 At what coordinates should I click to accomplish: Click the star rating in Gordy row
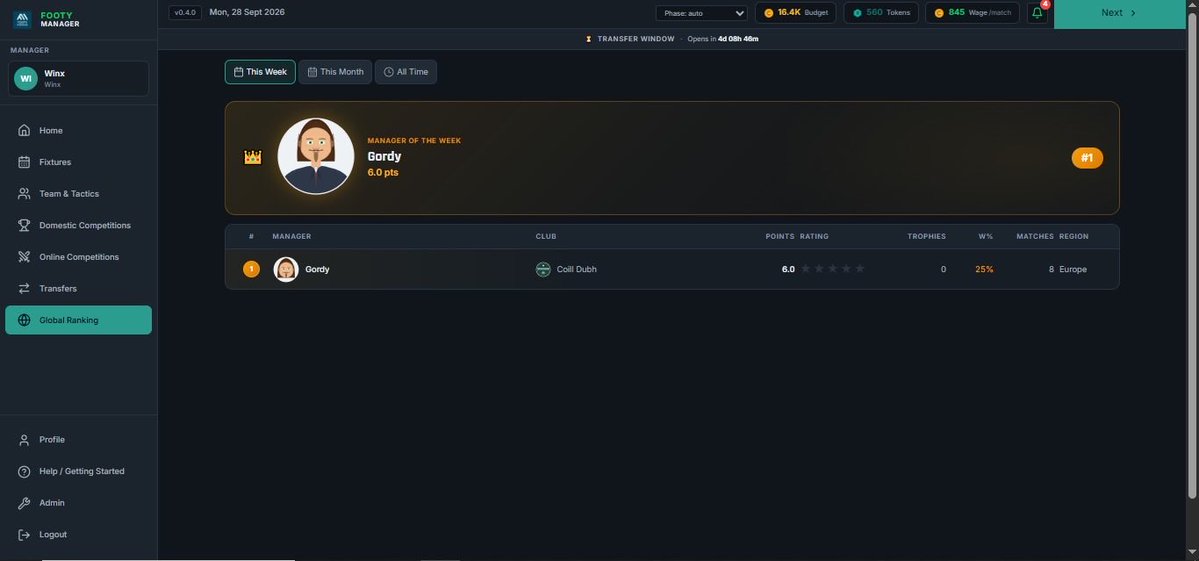pos(833,269)
